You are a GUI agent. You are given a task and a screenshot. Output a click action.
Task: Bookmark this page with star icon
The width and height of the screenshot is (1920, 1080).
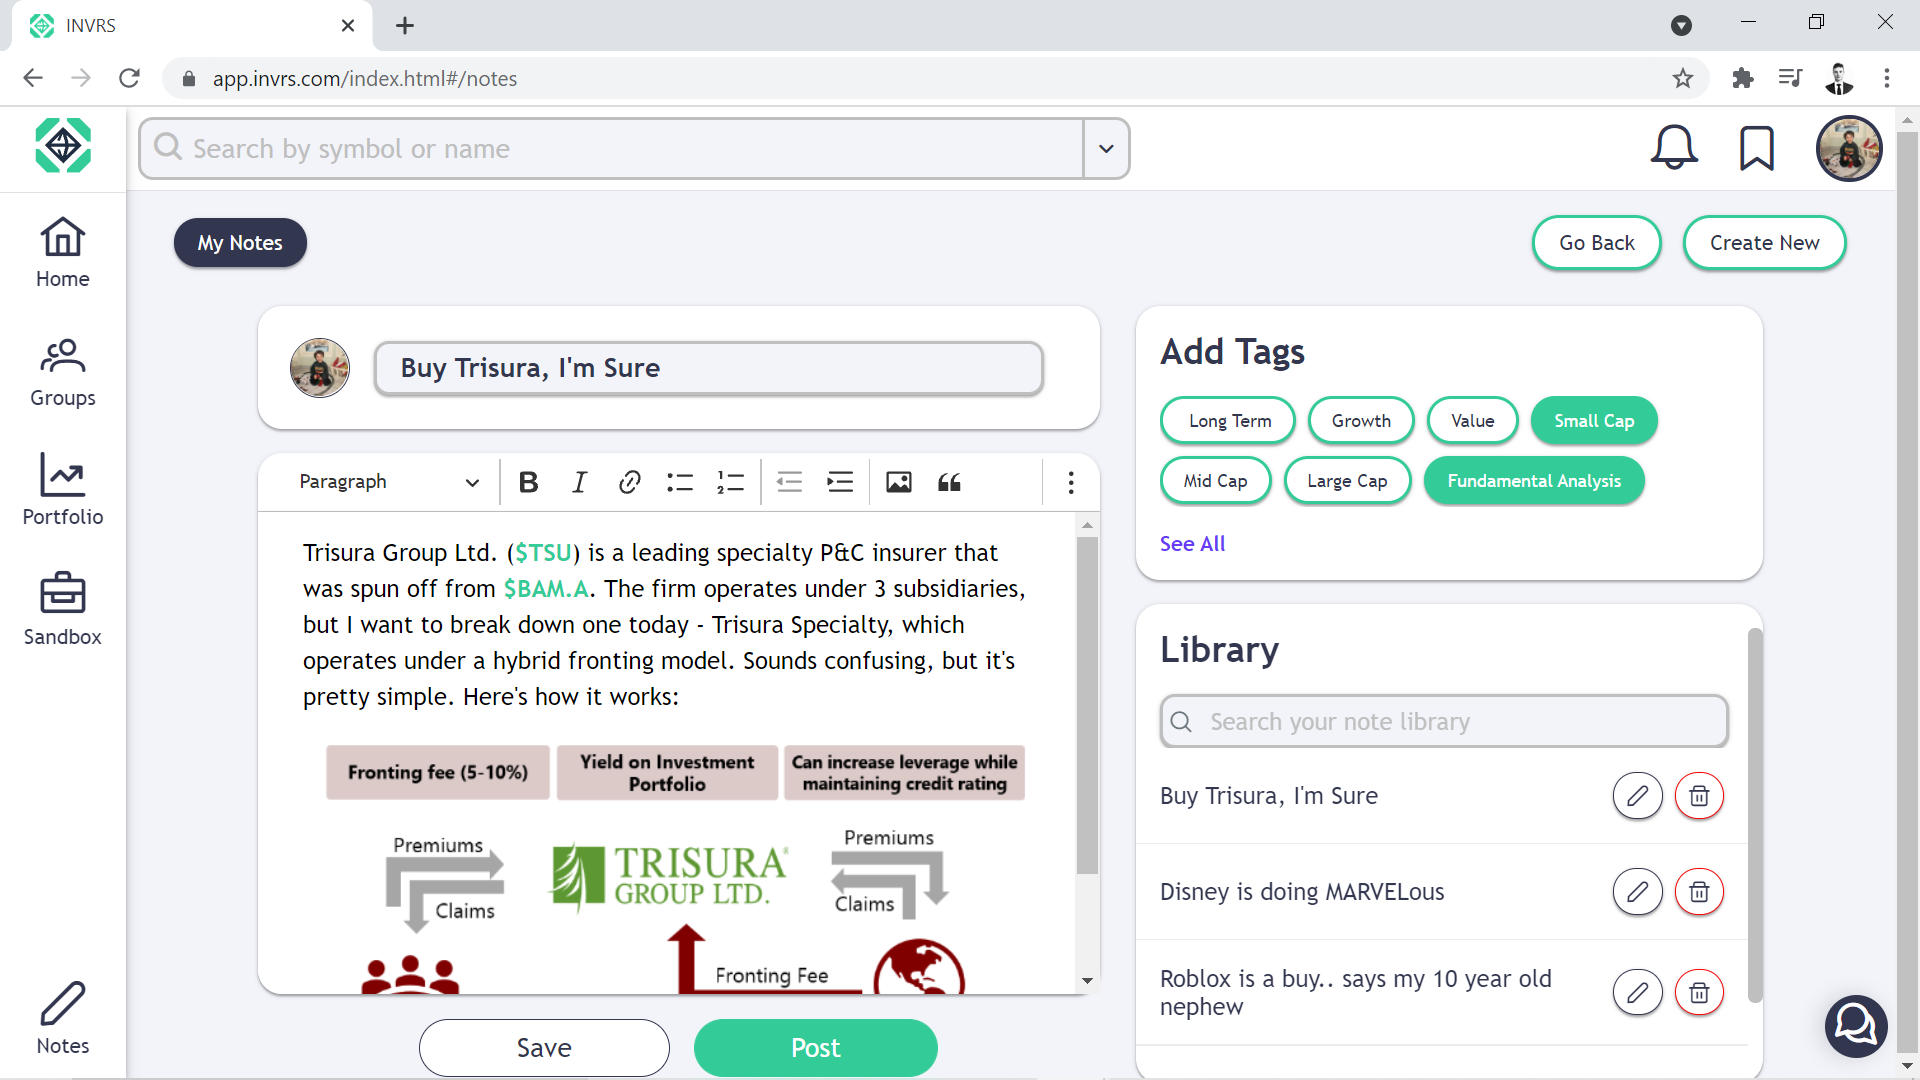1683,78
